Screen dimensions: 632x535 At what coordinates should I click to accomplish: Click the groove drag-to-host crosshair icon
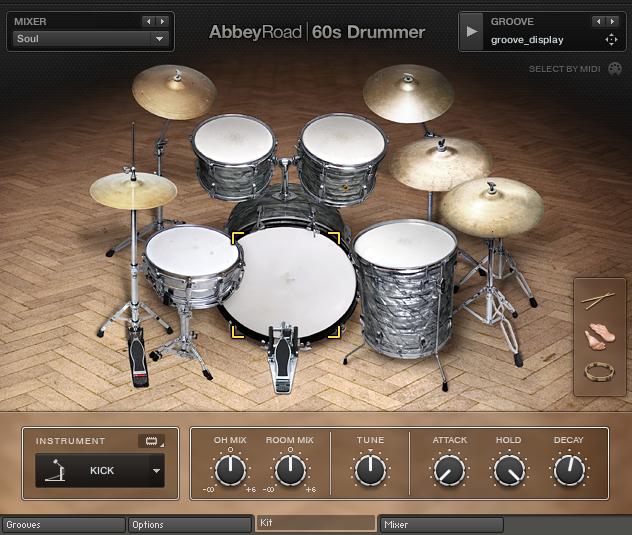pyautogui.click(x=611, y=40)
